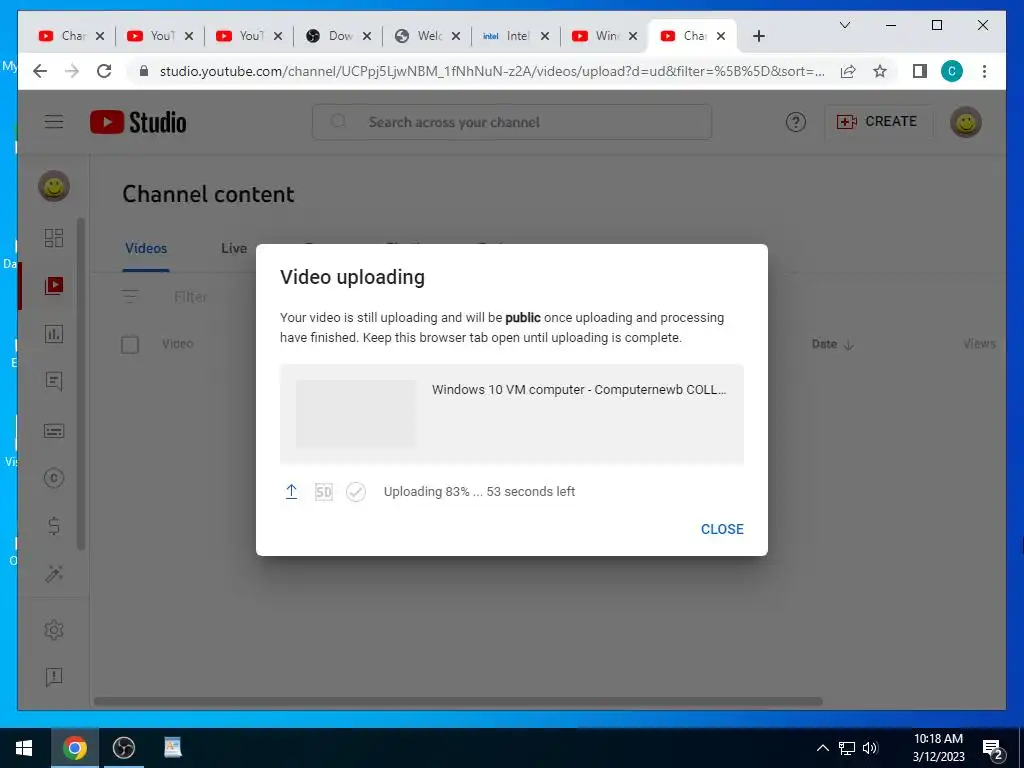Open Subtitles in the sidebar
1024x768 pixels.
point(54,430)
